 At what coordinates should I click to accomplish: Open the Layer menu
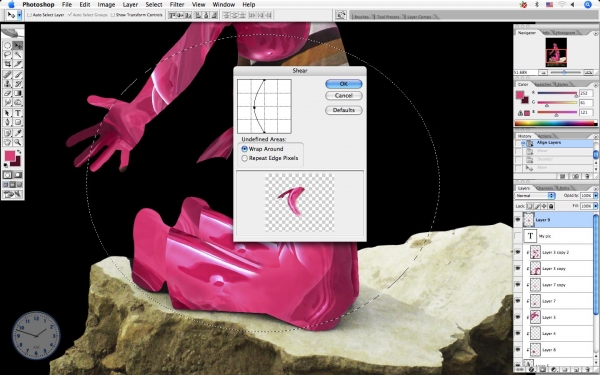tap(130, 5)
